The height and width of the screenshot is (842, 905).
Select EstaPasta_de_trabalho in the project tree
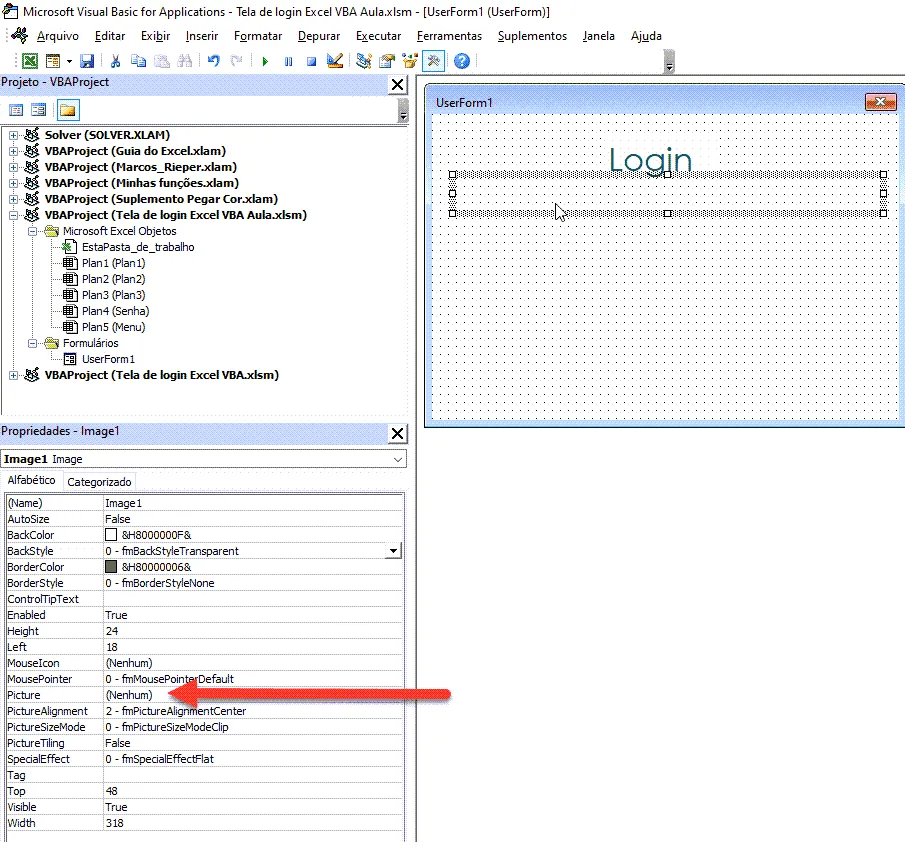[138, 247]
